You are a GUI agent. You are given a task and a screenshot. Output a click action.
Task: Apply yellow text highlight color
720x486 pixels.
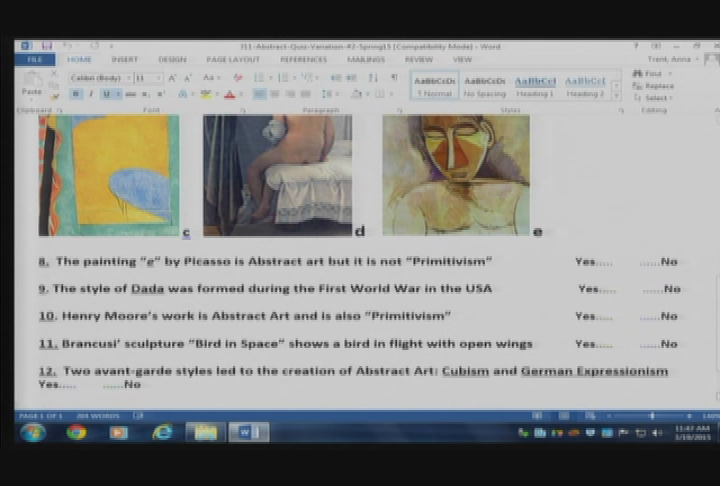pyautogui.click(x=206, y=95)
